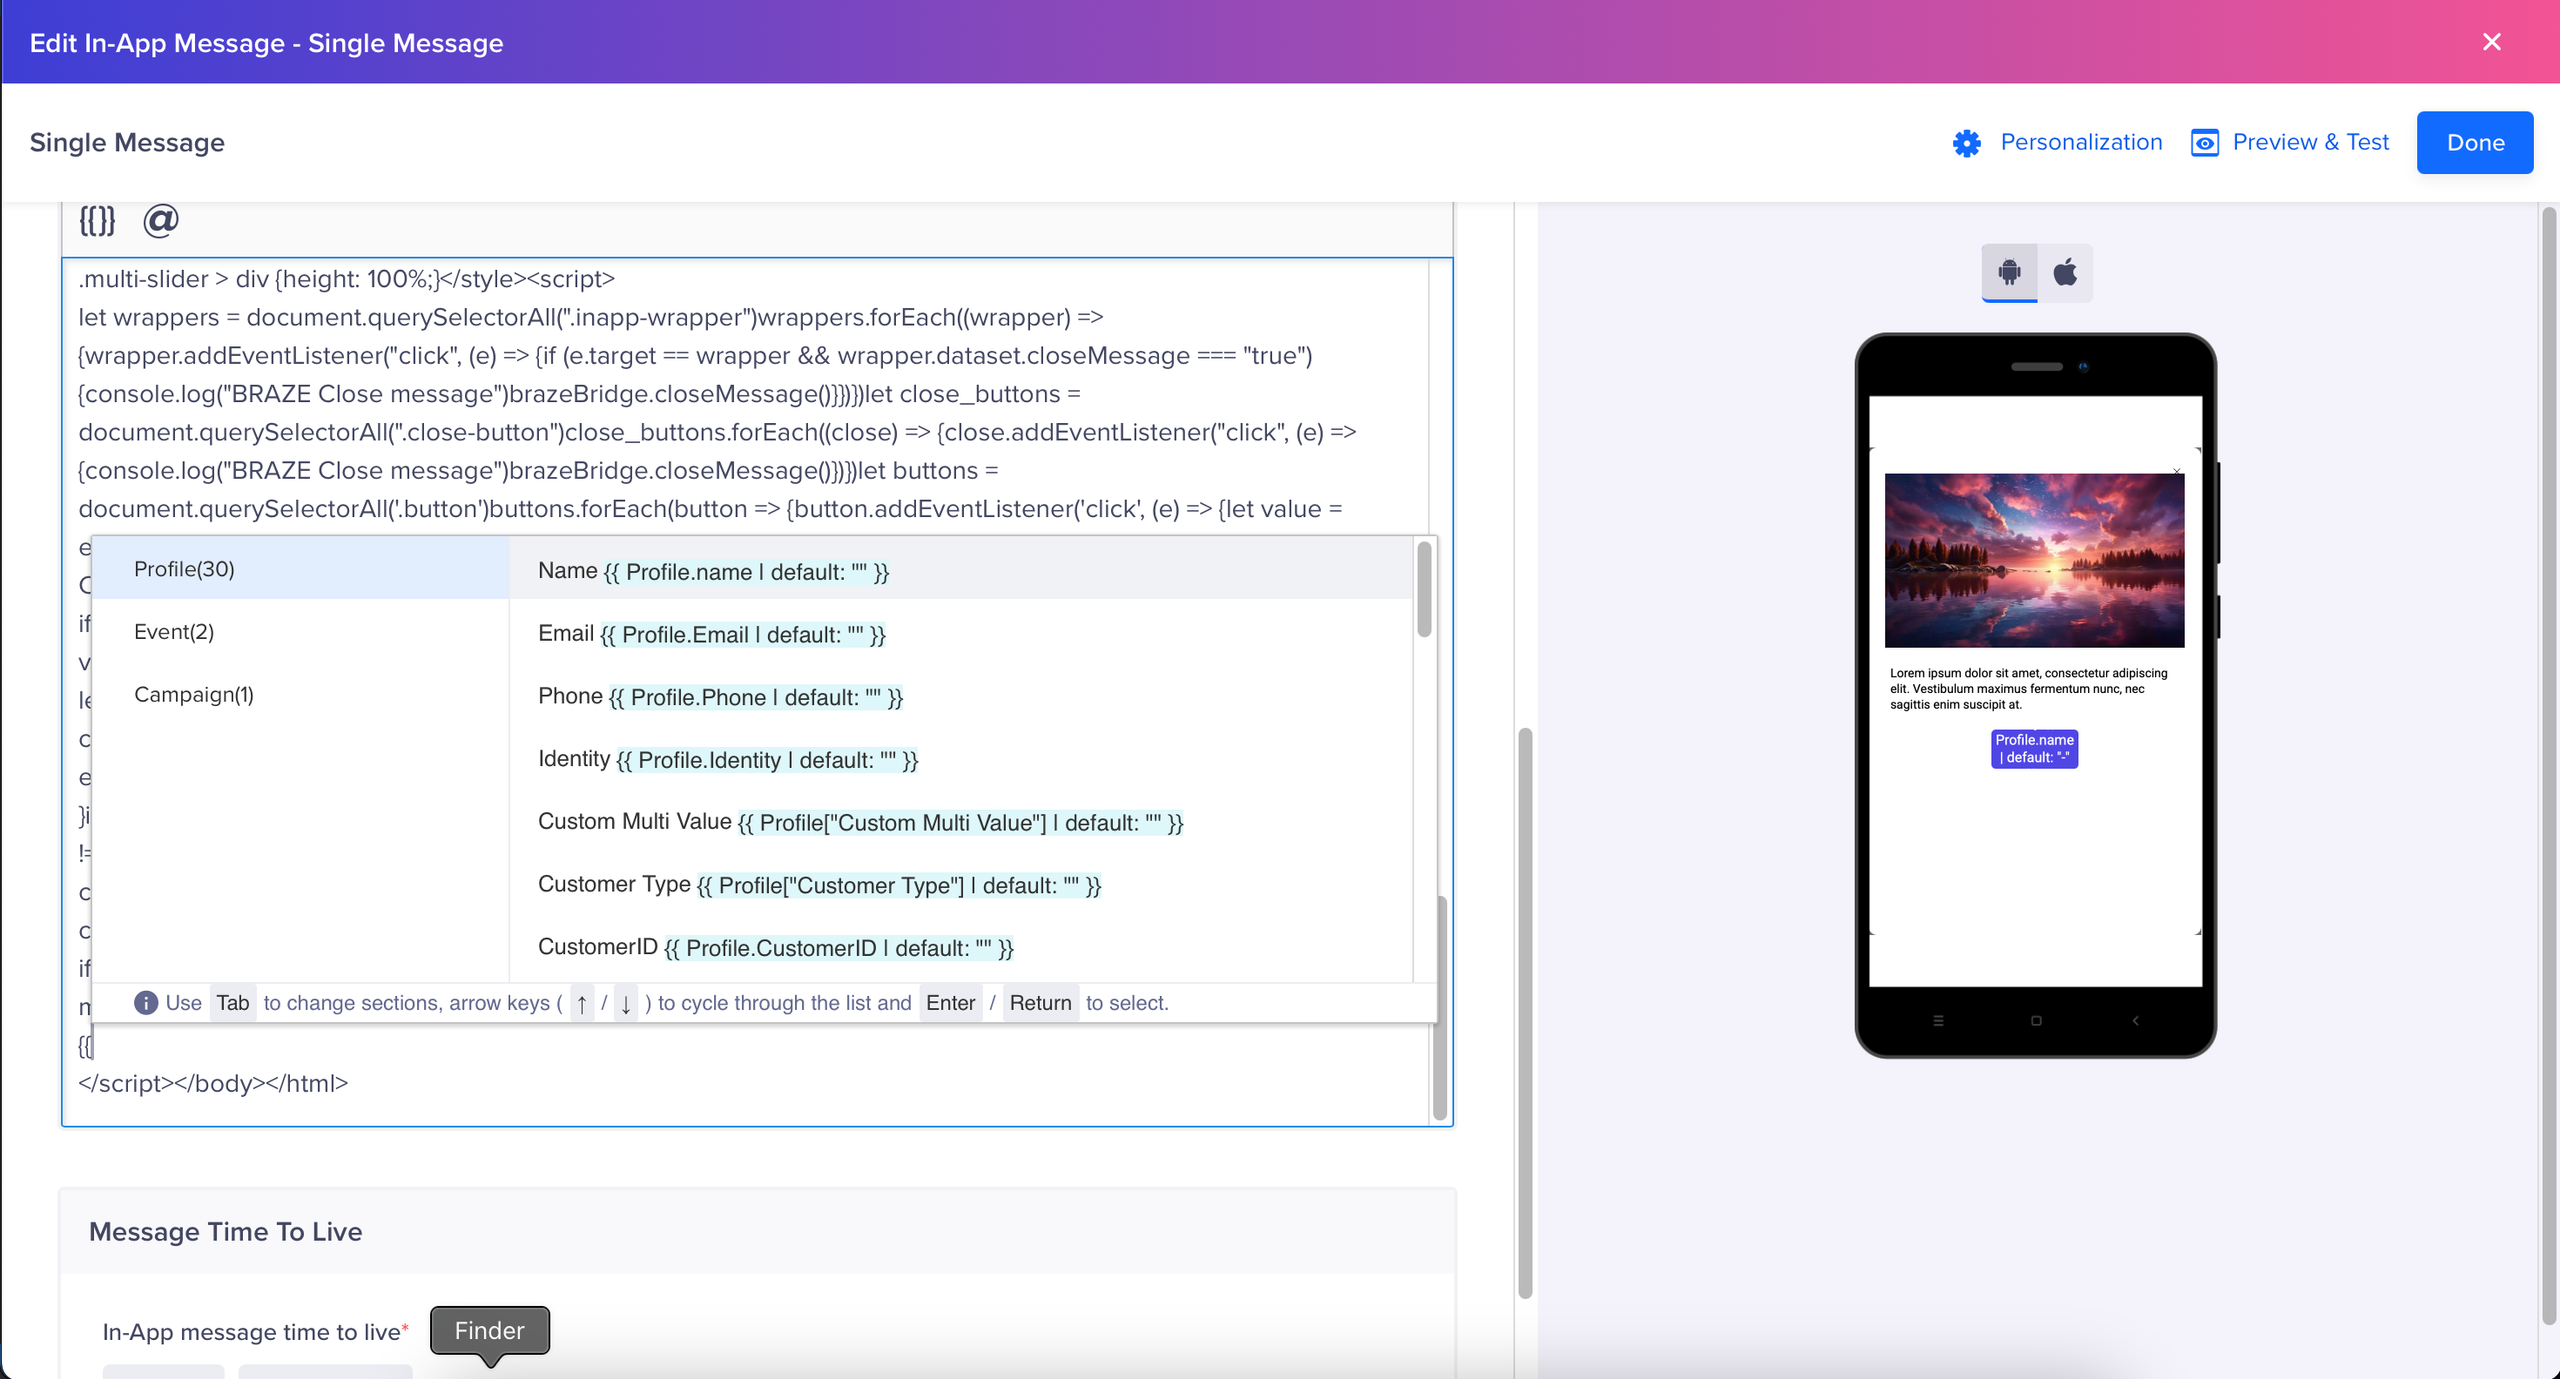
Task: Click the @ mention icon
Action: [160, 220]
